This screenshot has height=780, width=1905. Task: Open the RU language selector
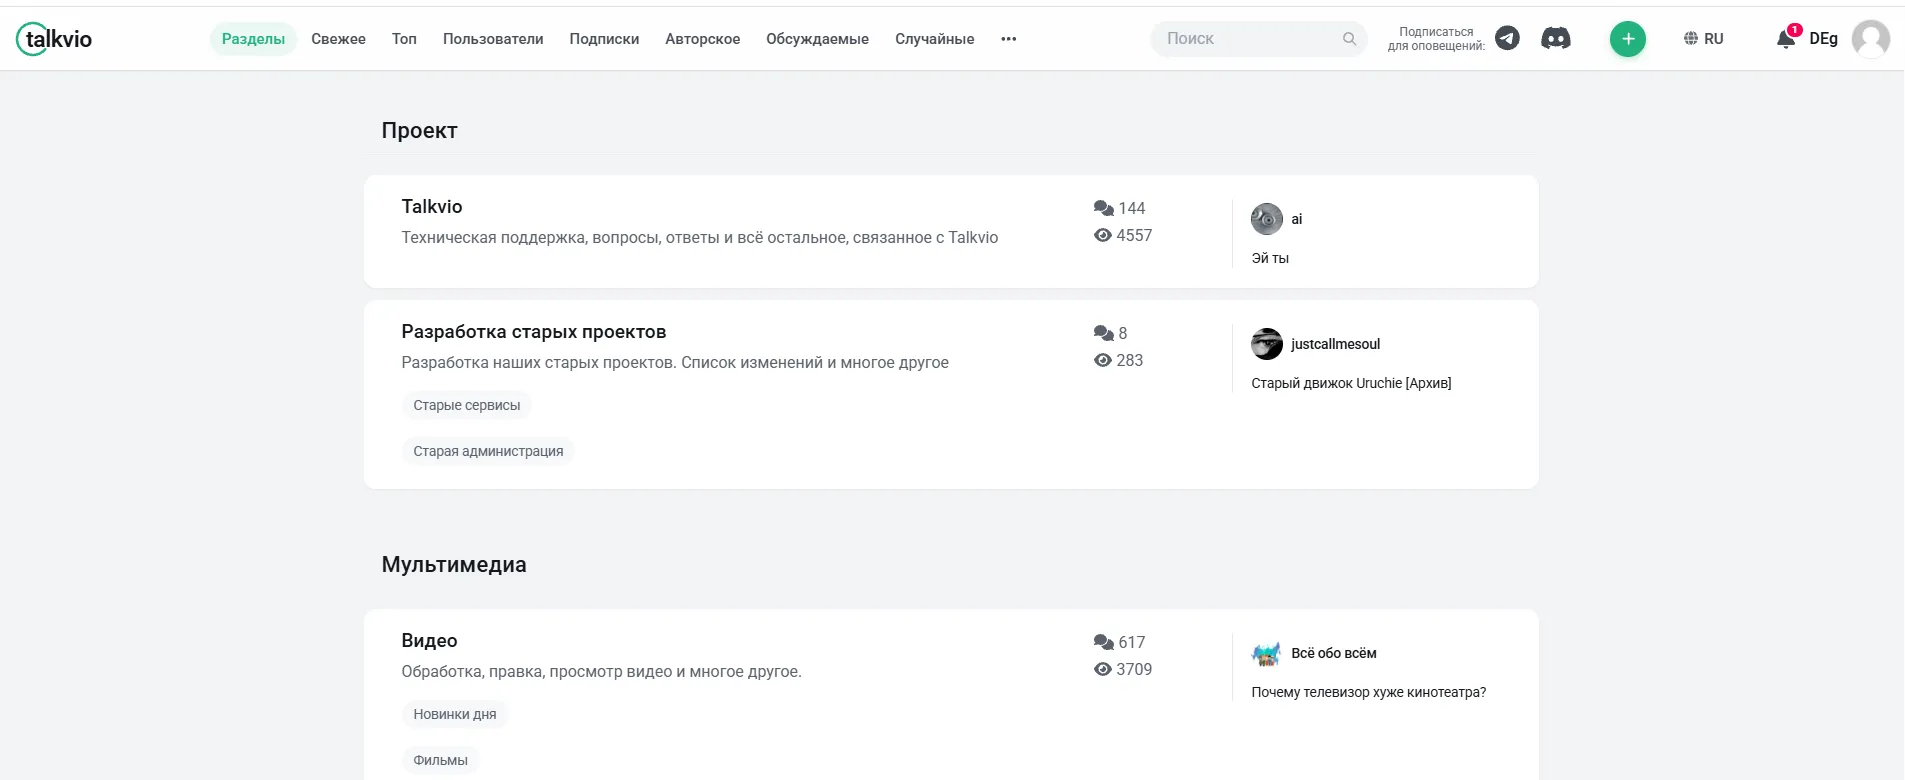click(x=1703, y=39)
